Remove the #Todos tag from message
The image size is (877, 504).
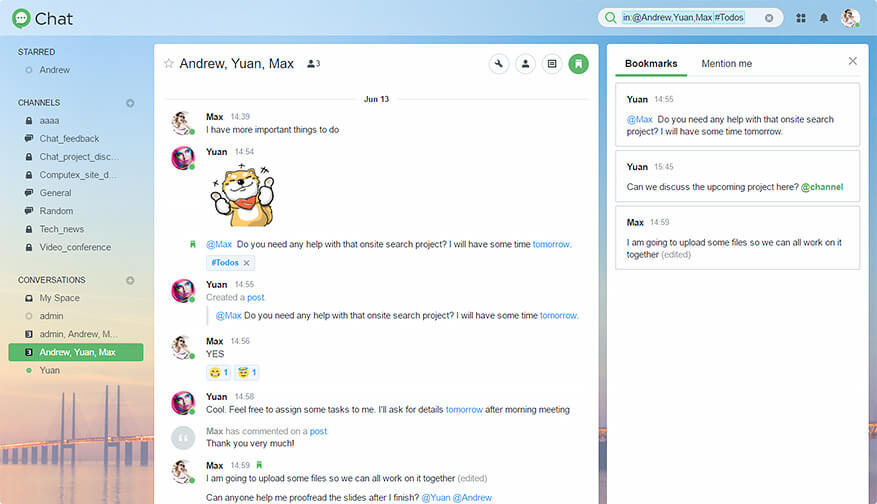(247, 263)
